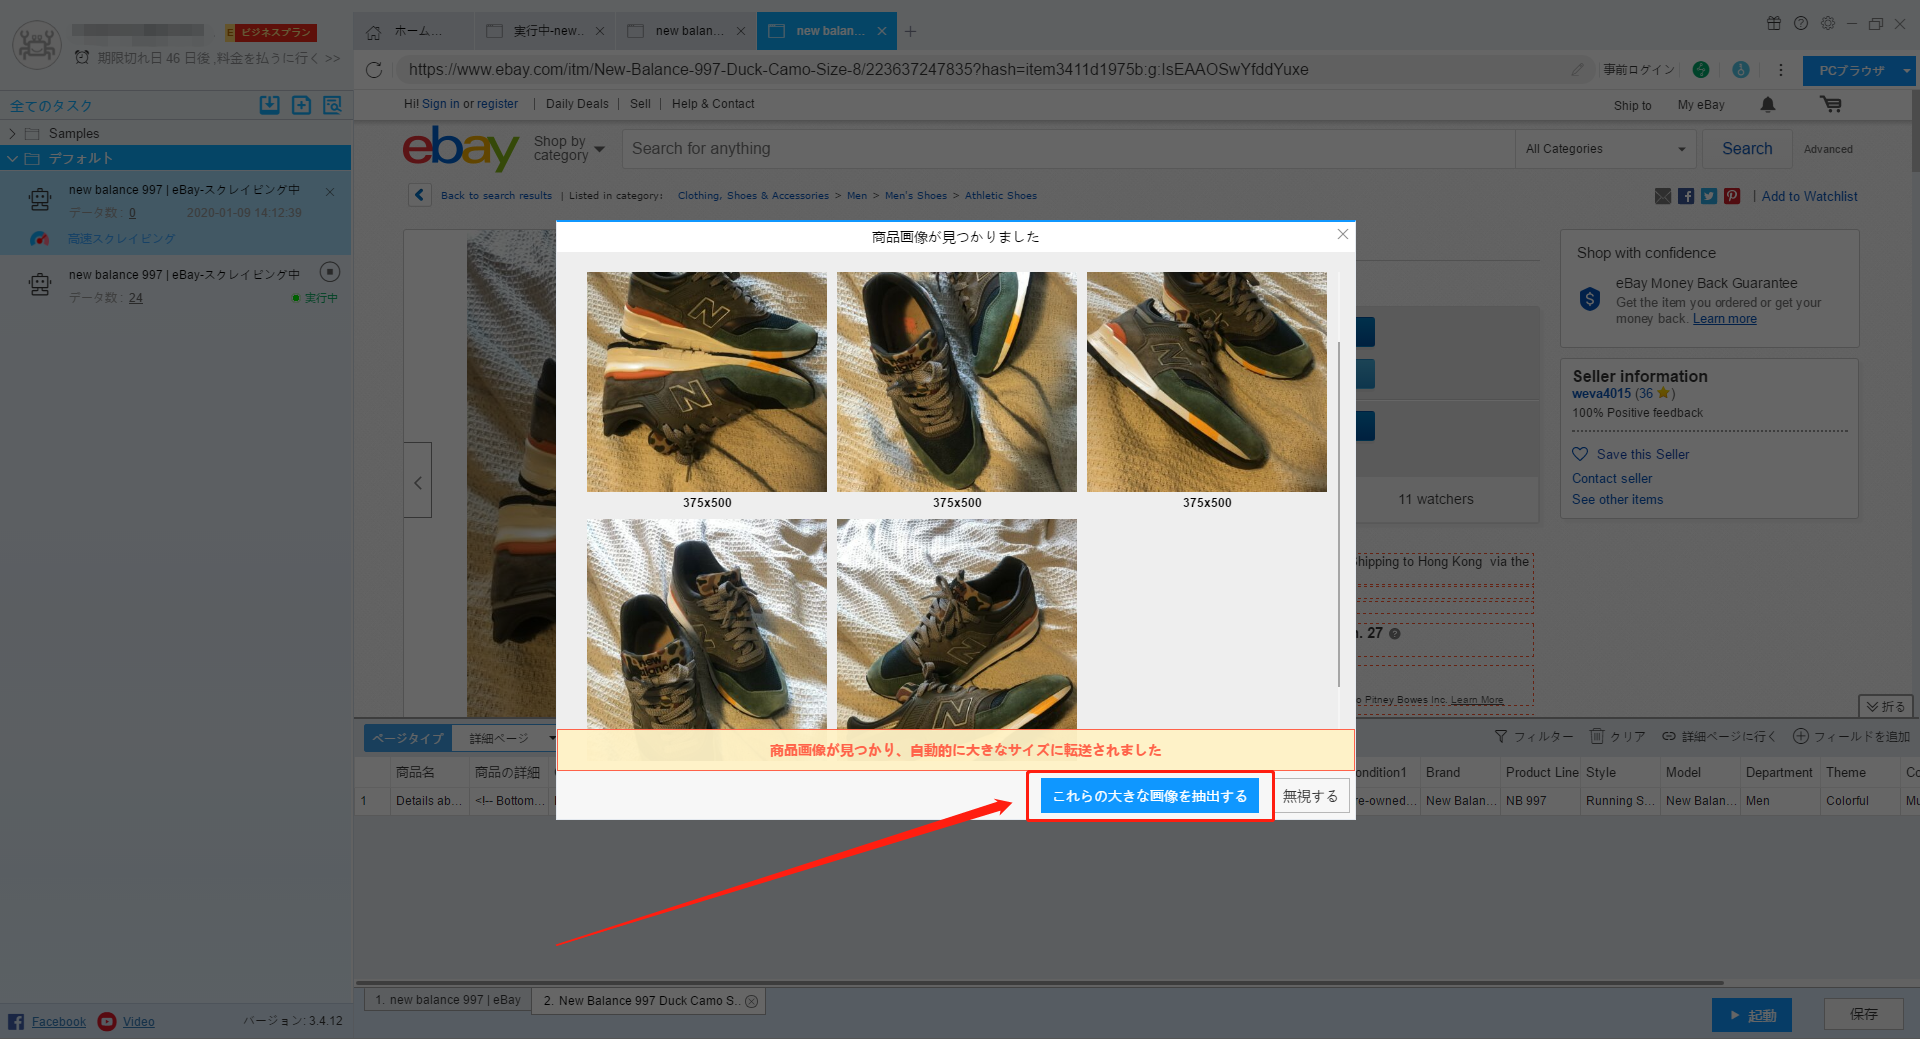Click the new task plus icon in sidebar header
This screenshot has height=1039, width=1920.
(x=301, y=105)
